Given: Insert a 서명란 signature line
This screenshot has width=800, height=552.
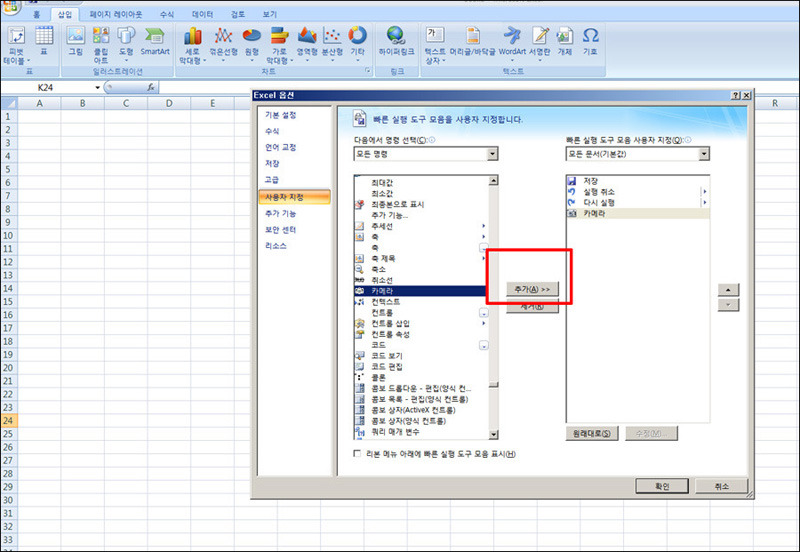Looking at the screenshot, I should coord(540,44).
